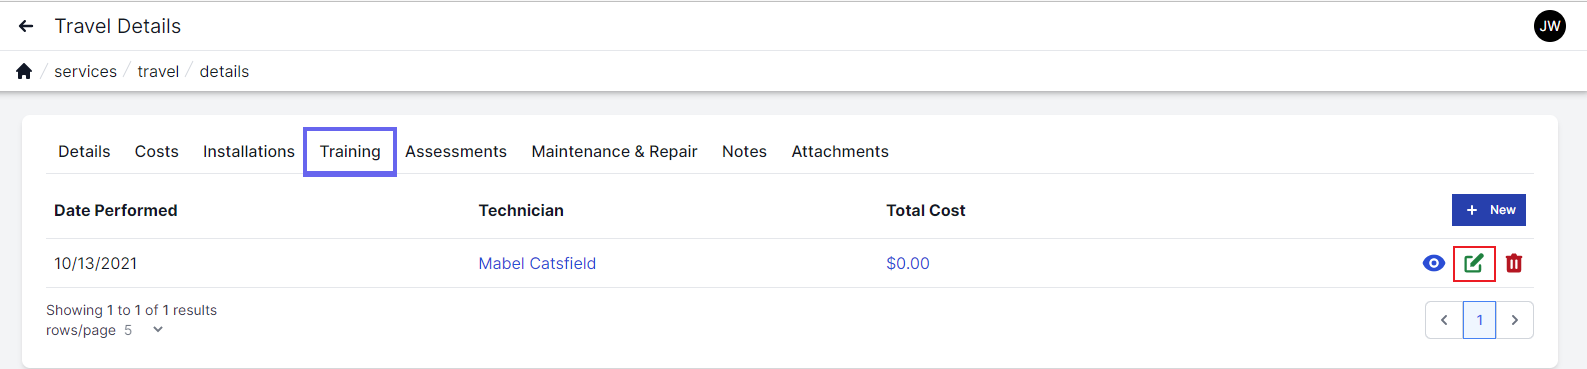Select the Installations tab

pos(249,151)
